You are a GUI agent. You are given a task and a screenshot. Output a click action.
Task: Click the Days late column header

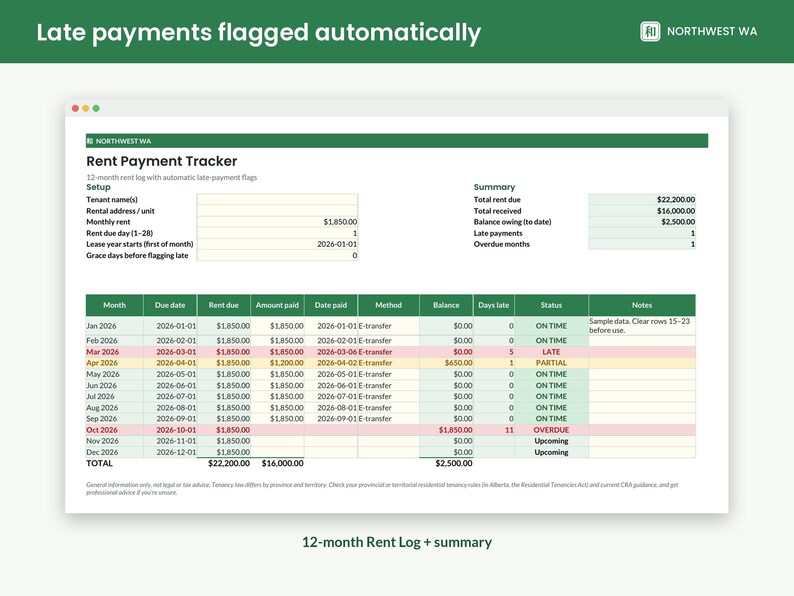[x=494, y=305]
